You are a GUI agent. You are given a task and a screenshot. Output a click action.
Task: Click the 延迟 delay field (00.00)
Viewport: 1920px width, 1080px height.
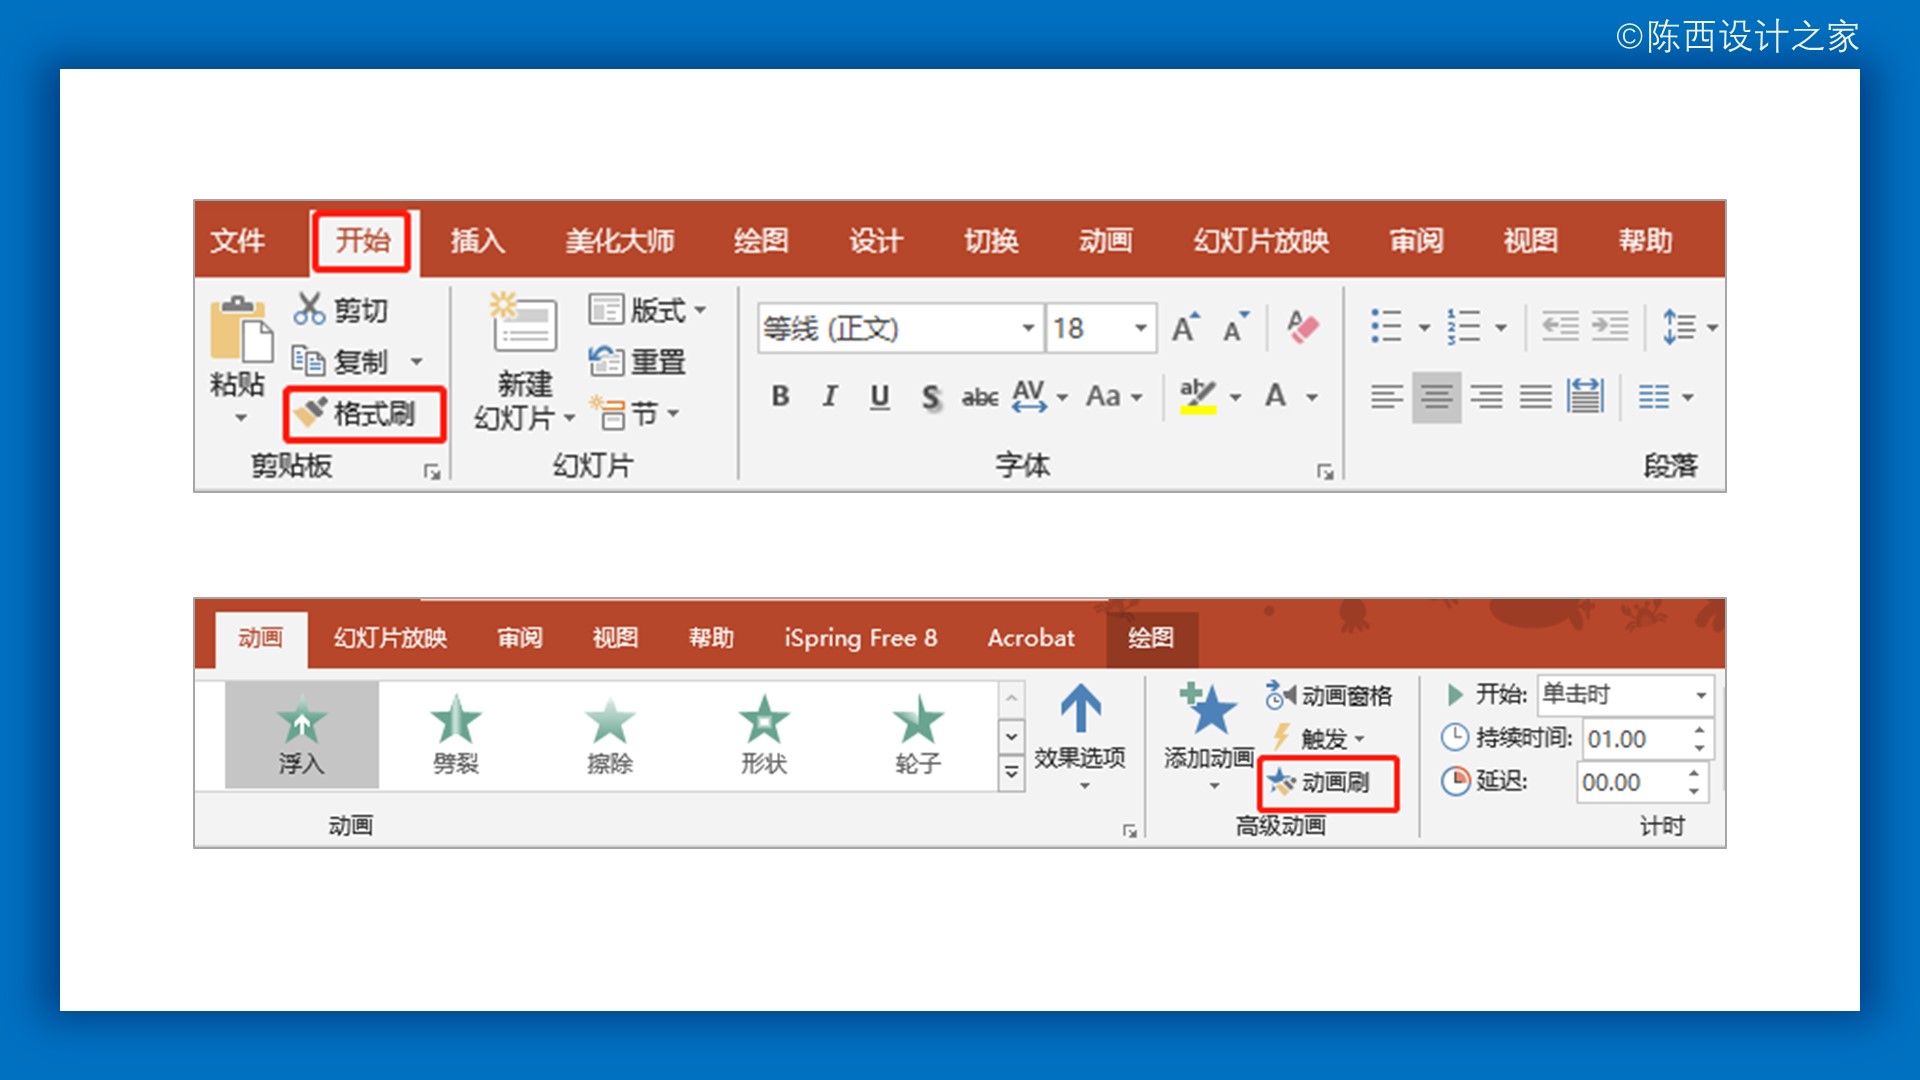point(1631,782)
